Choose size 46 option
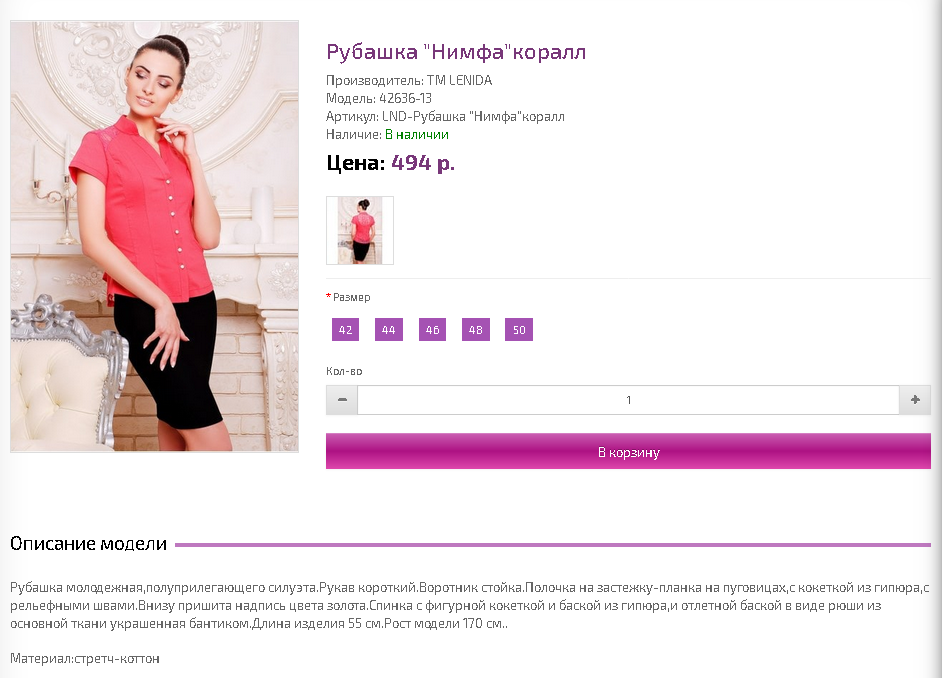This screenshot has height=678, width=942. point(433,330)
